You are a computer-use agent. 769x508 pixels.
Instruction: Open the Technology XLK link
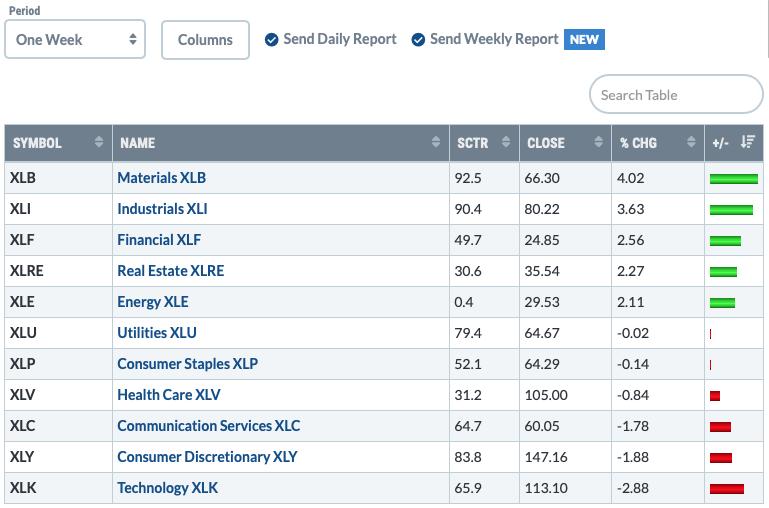click(x=167, y=488)
